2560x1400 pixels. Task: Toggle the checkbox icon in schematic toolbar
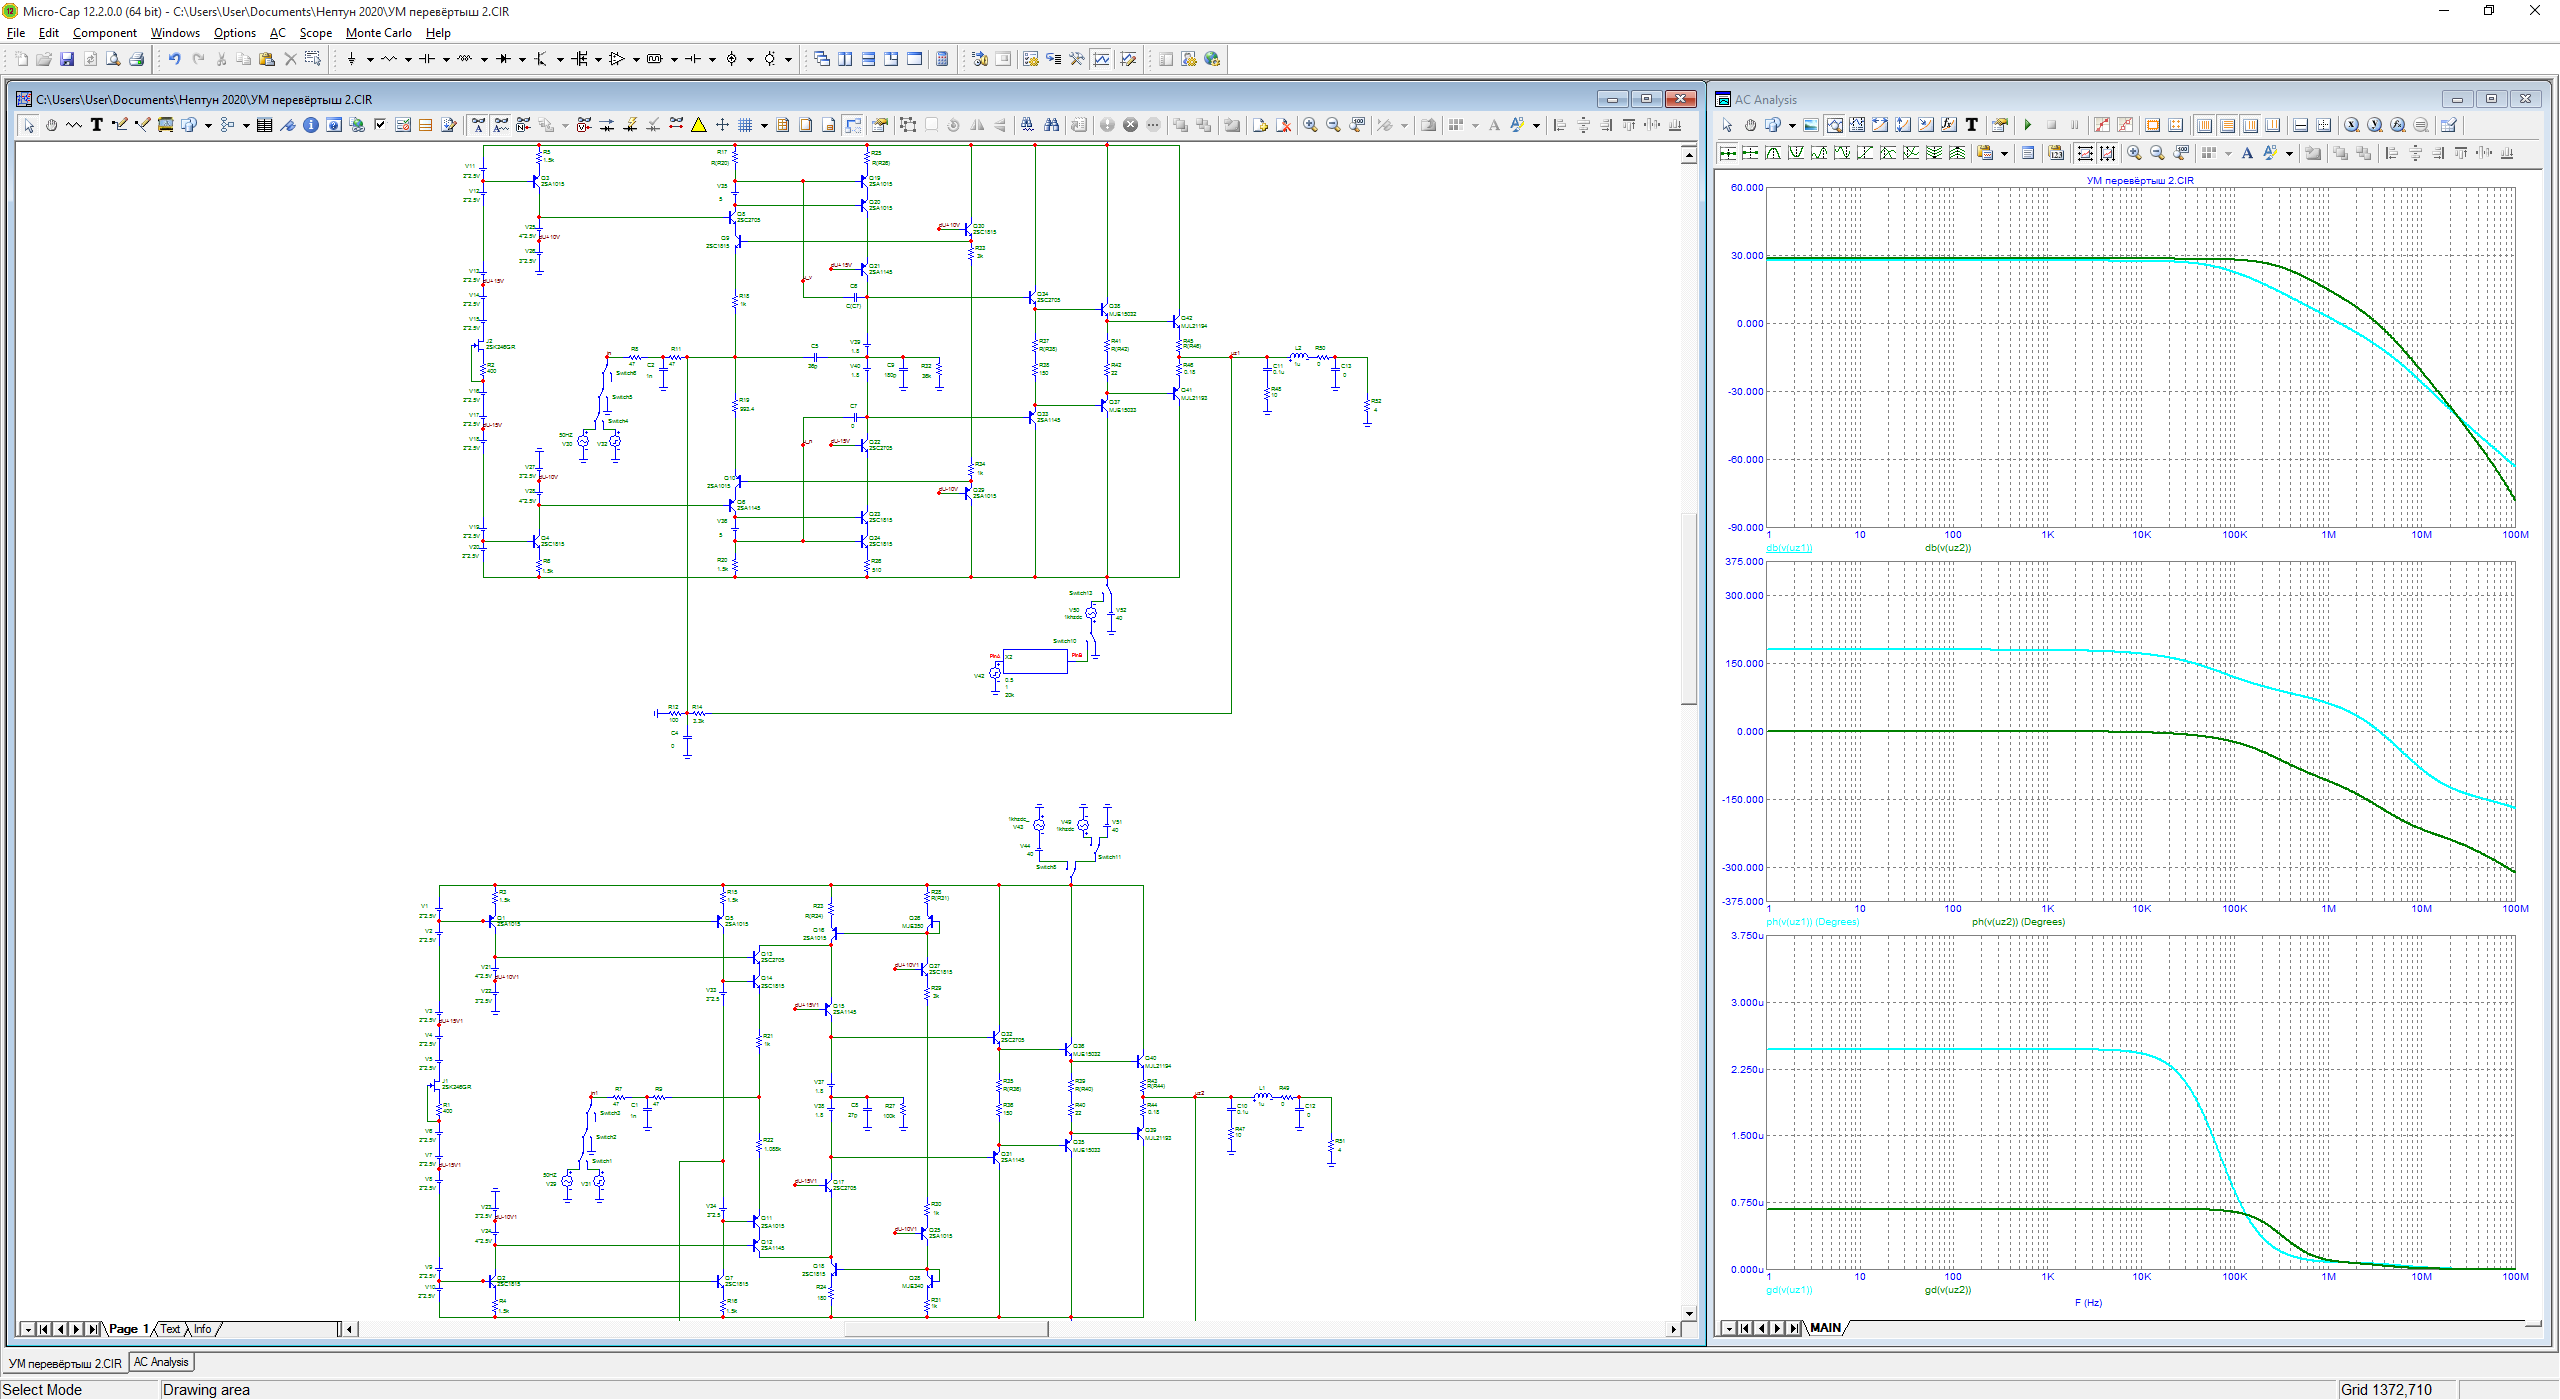click(x=380, y=125)
